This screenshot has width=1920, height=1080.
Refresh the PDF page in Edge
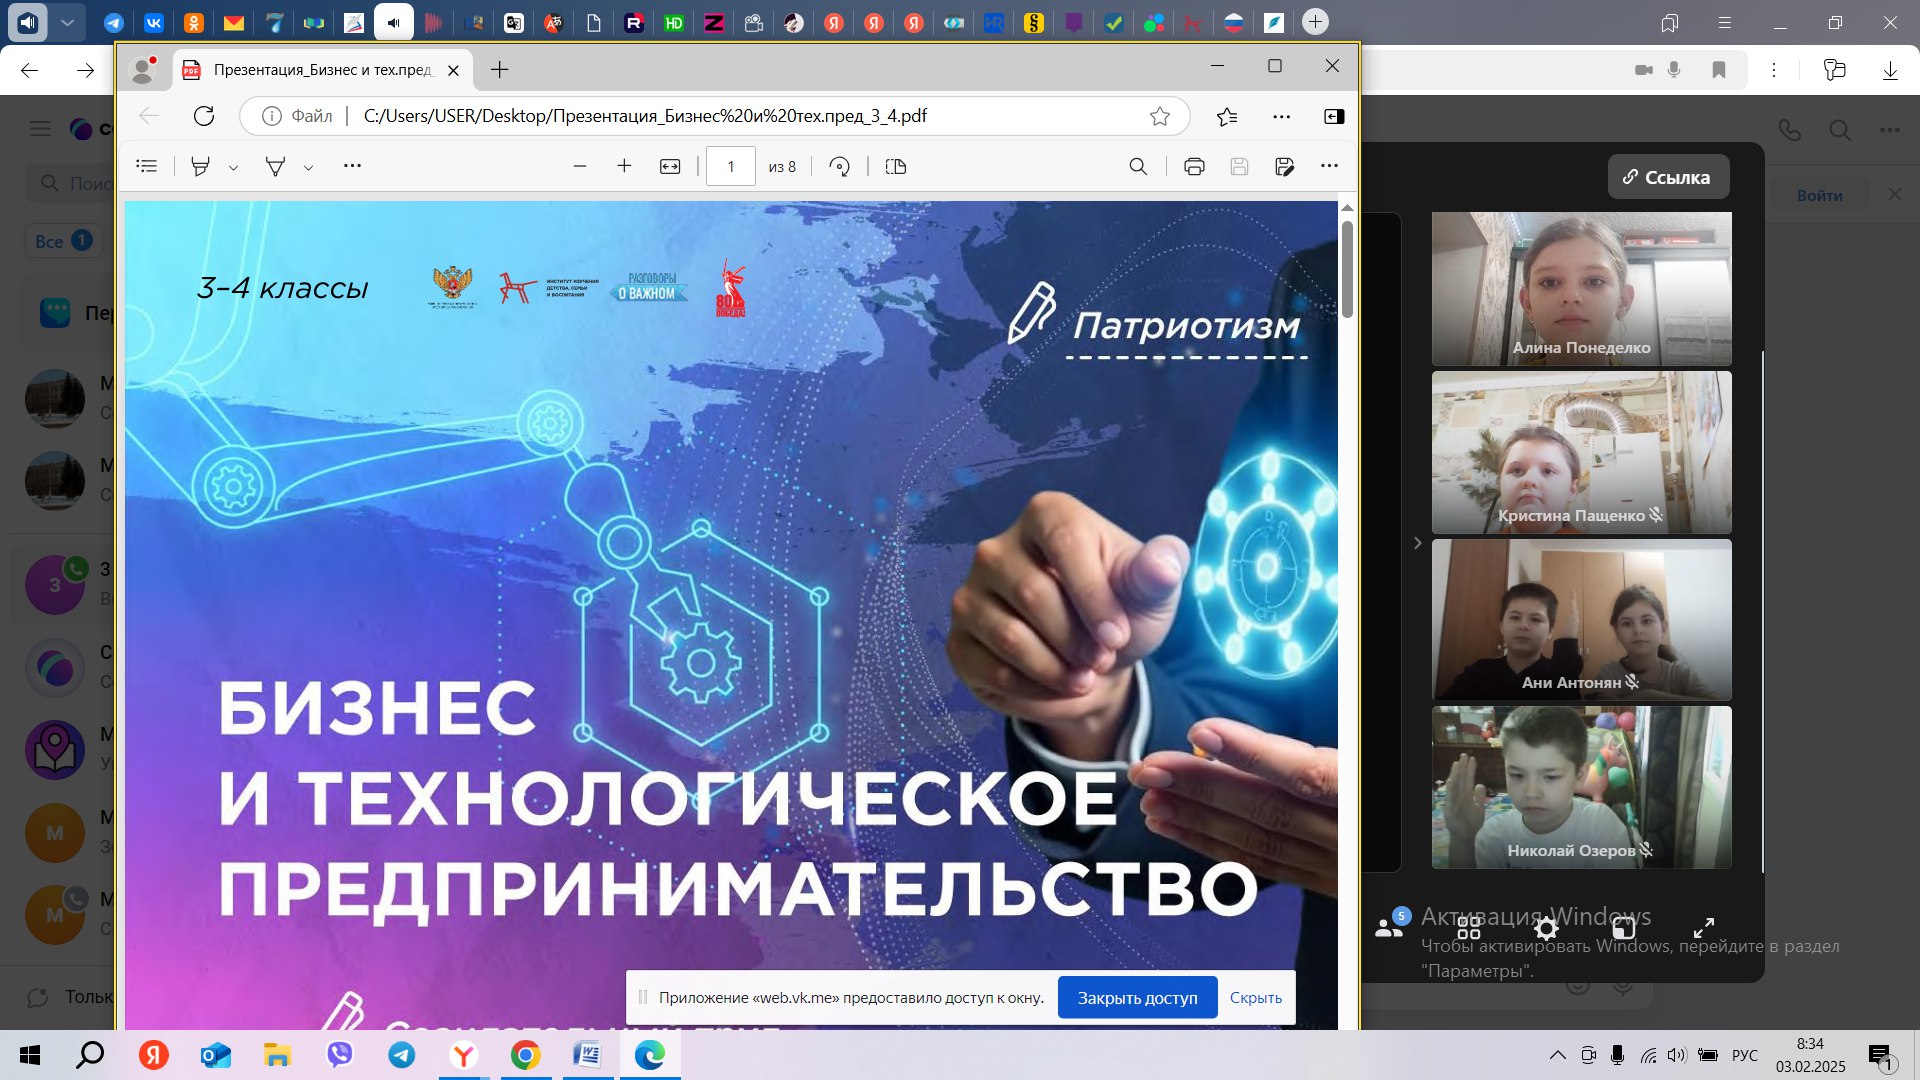coord(204,116)
